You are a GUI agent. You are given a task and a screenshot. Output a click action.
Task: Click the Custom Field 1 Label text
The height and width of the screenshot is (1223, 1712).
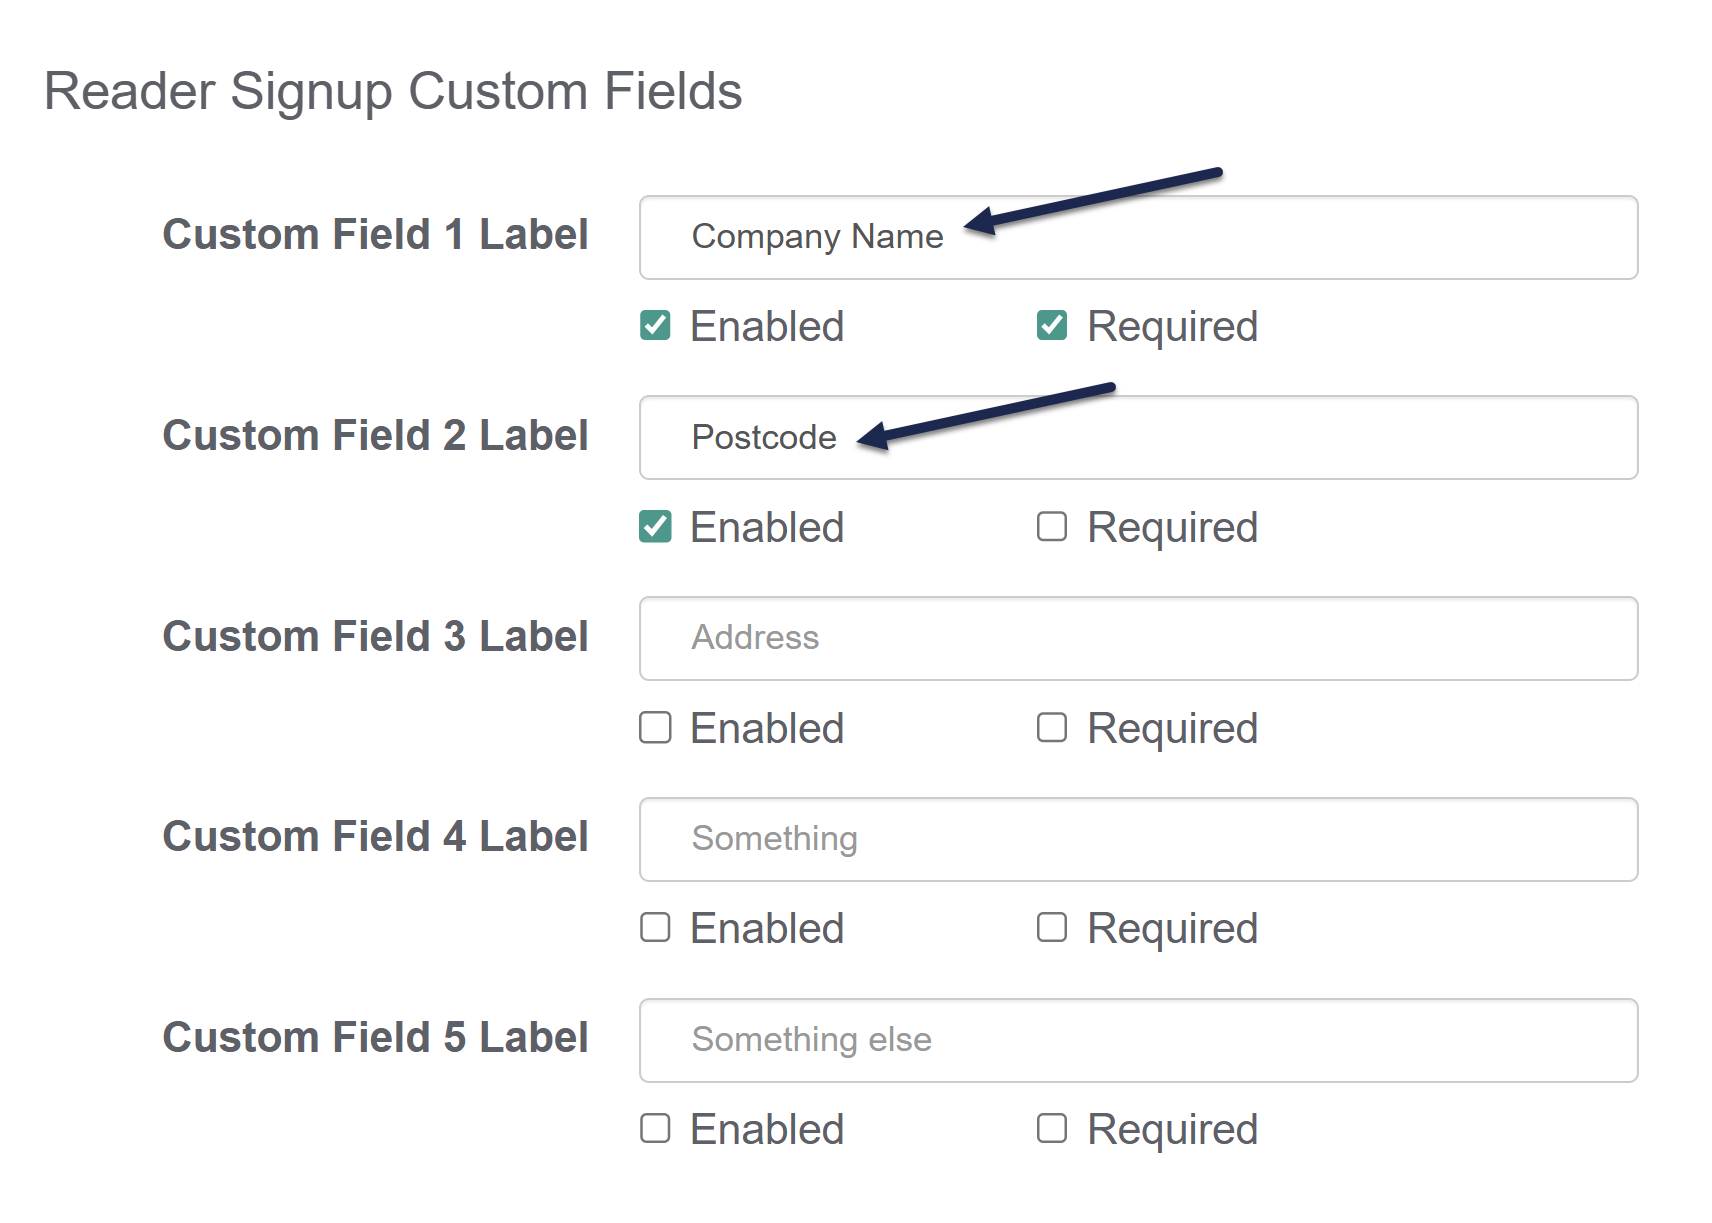375,235
